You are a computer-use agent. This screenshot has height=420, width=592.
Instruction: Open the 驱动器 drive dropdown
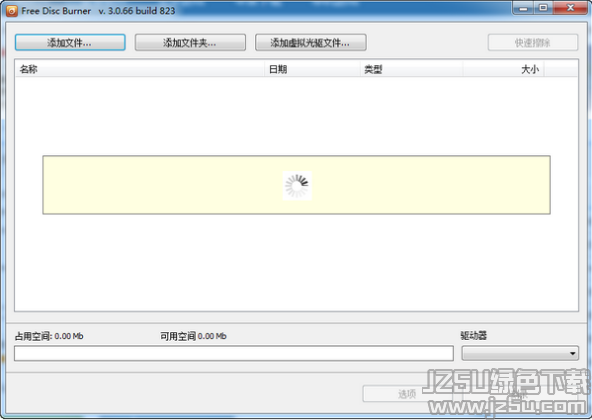(520, 353)
